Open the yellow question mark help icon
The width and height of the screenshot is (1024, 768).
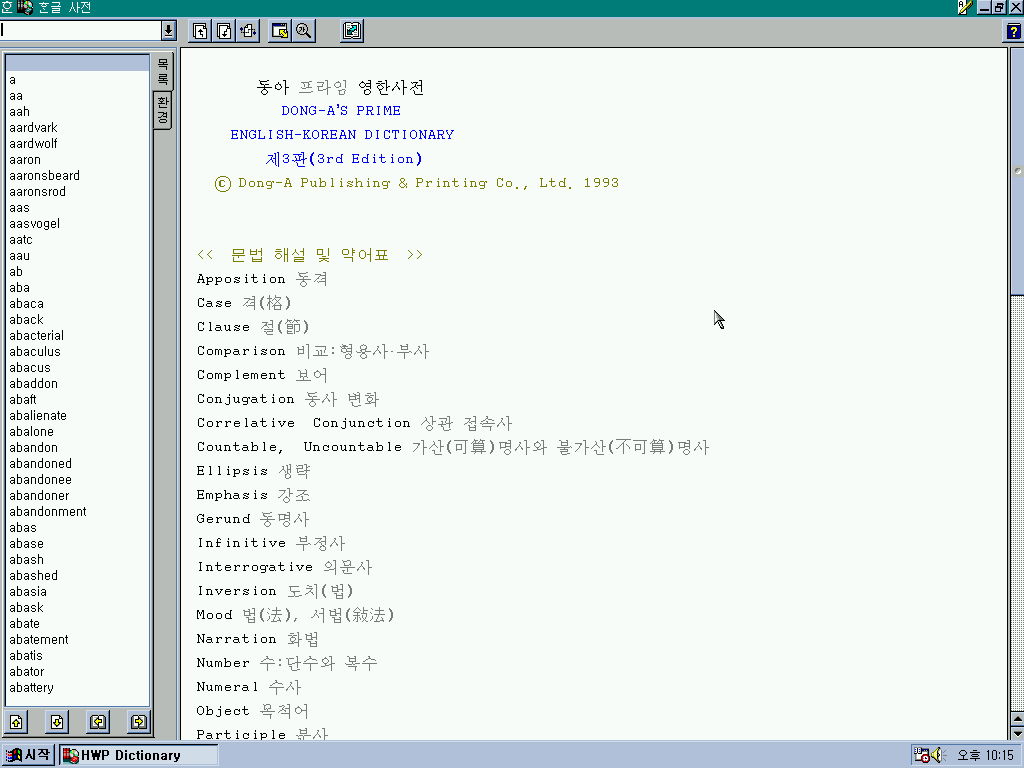pyautogui.click(x=1013, y=31)
